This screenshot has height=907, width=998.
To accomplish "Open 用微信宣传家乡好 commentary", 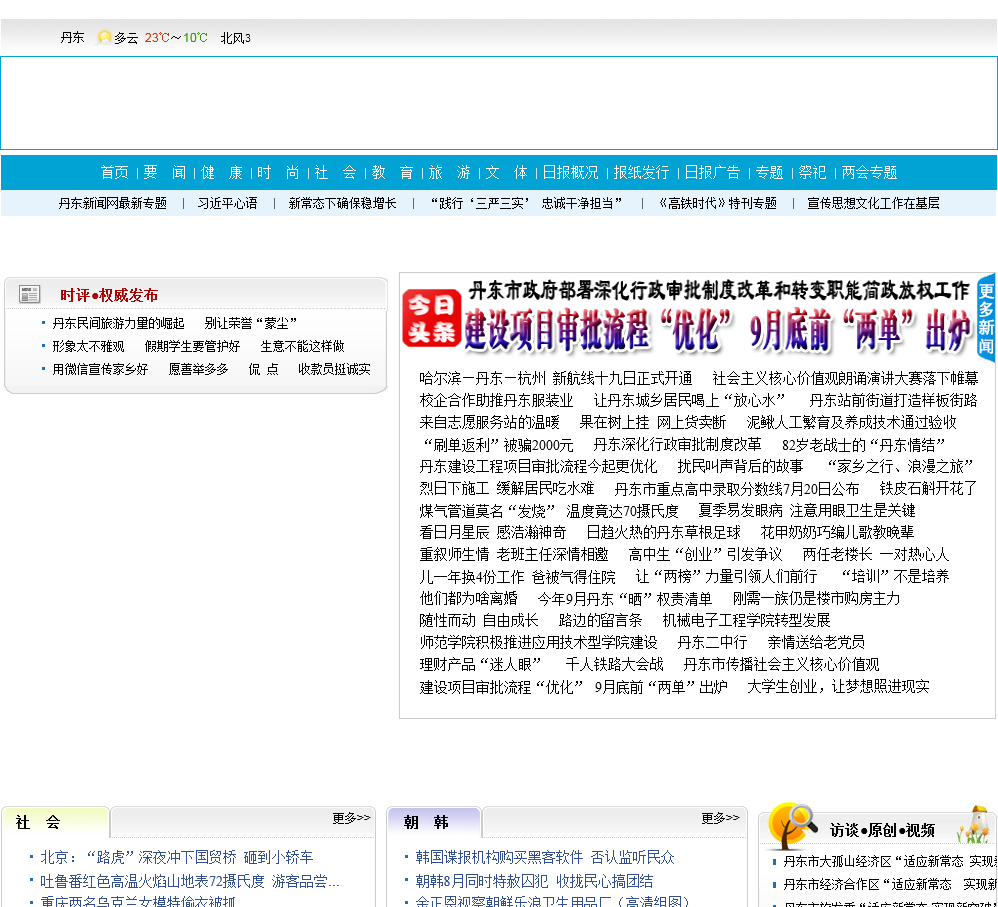I will click(x=100, y=369).
